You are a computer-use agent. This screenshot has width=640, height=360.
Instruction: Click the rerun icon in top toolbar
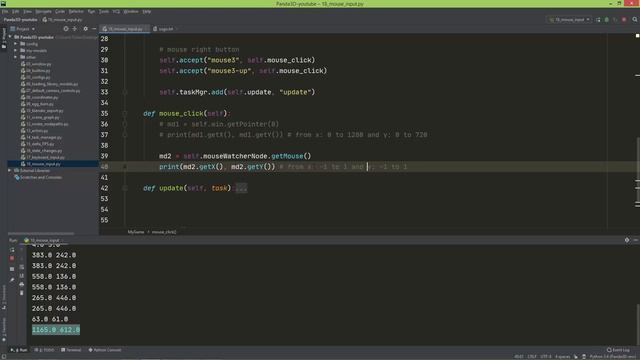(x=598, y=20)
